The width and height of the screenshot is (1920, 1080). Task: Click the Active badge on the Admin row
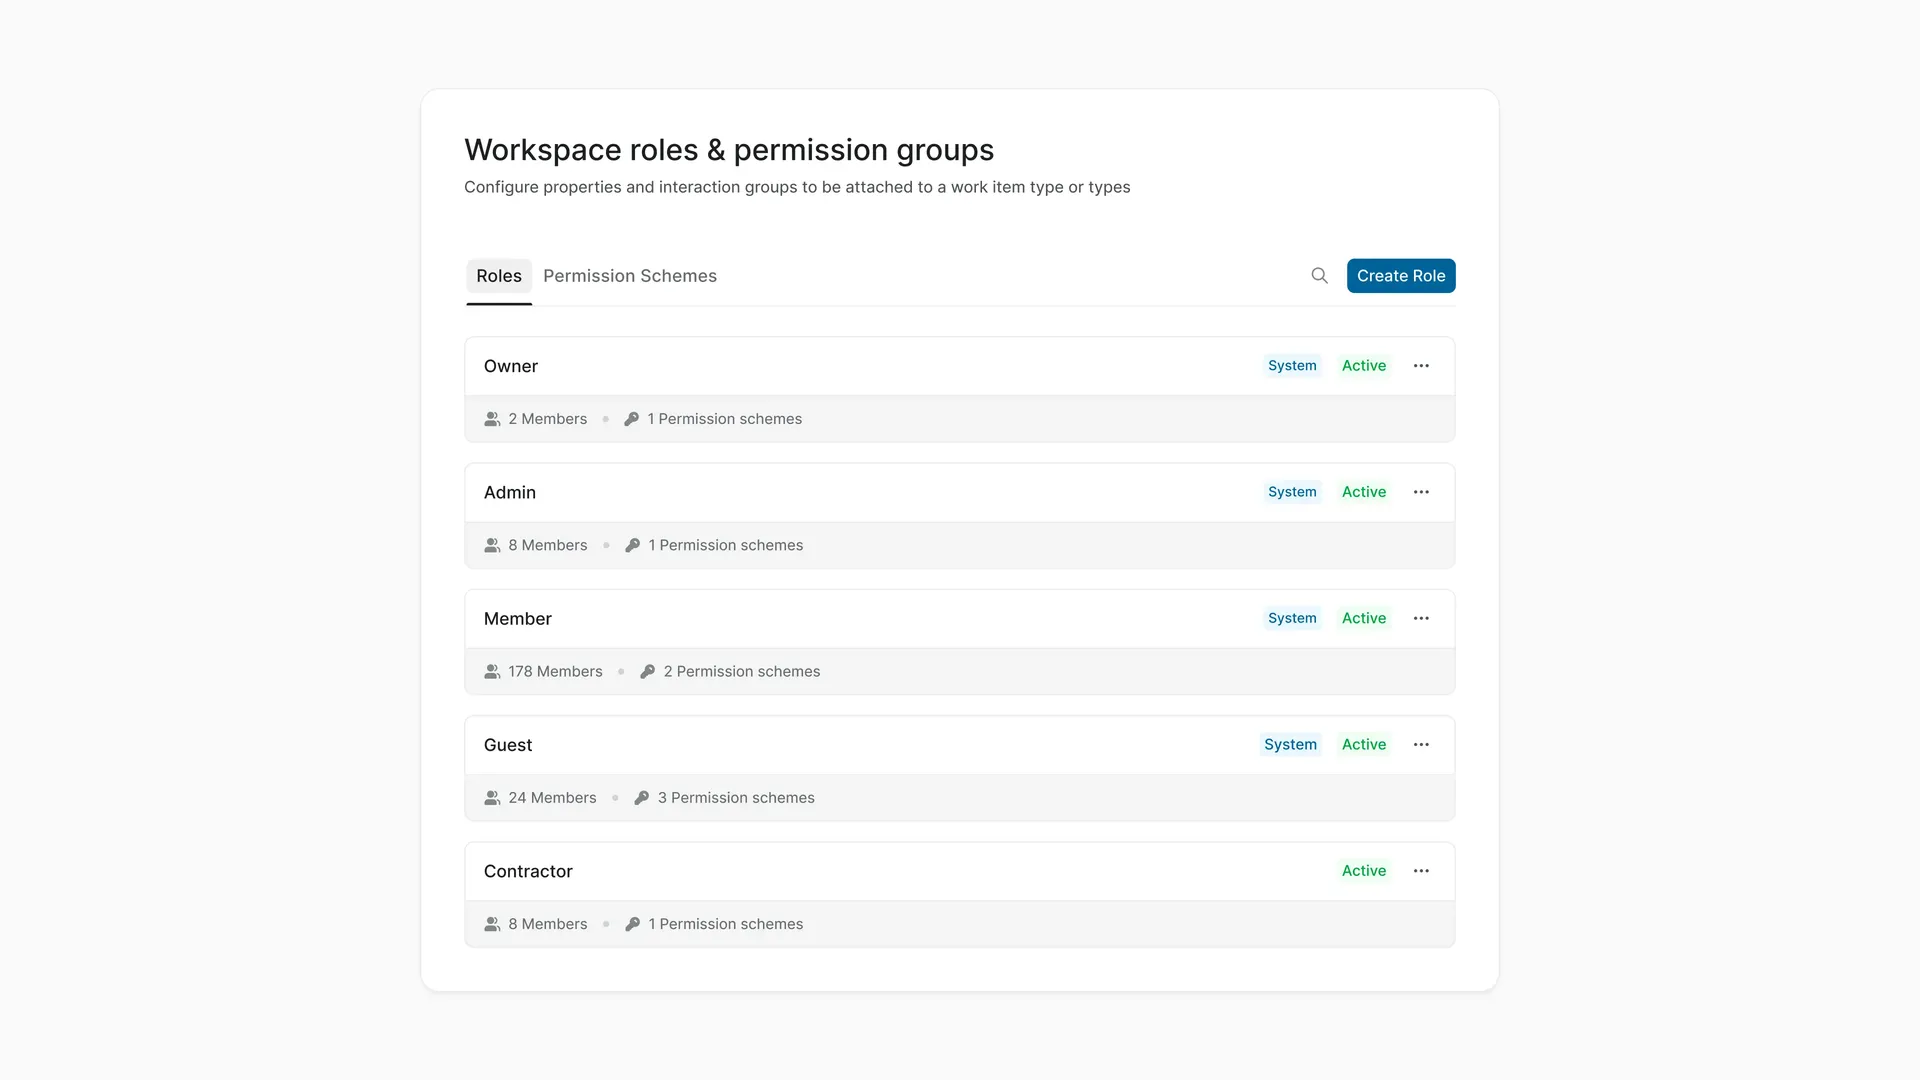pos(1364,492)
